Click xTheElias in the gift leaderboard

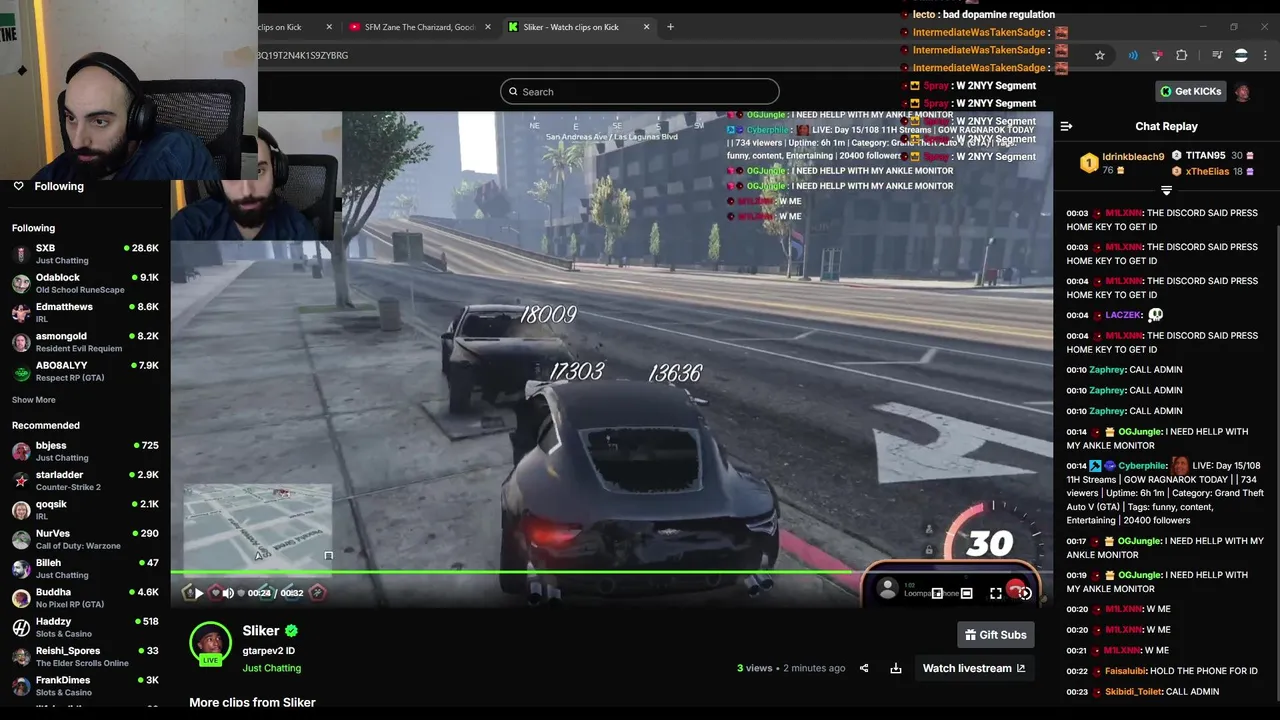[1207, 172]
